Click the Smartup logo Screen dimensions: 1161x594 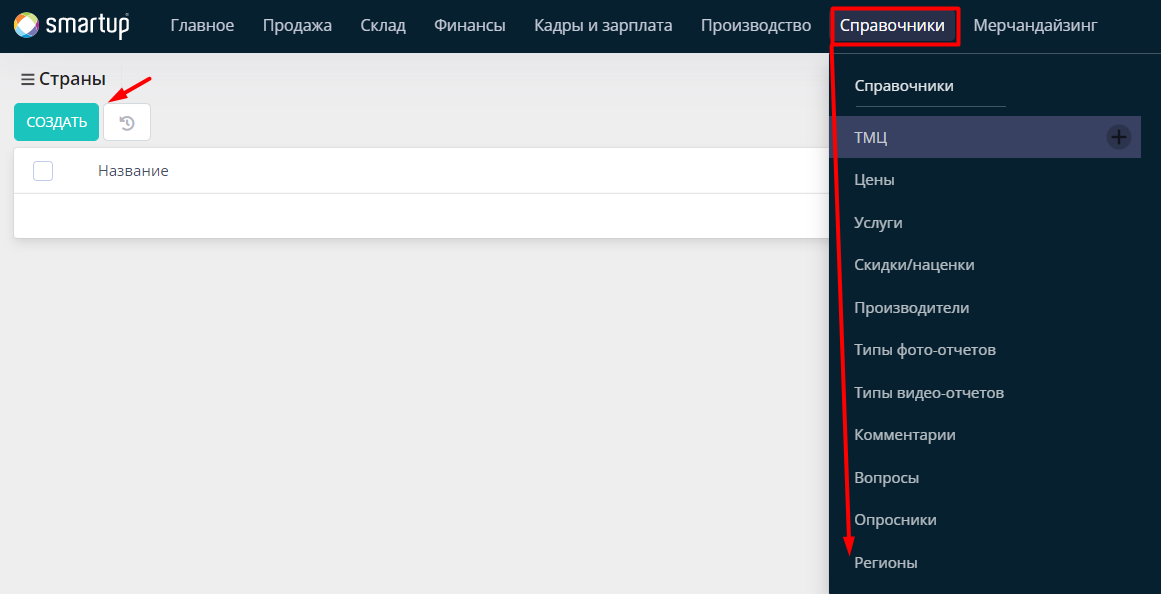coord(72,26)
